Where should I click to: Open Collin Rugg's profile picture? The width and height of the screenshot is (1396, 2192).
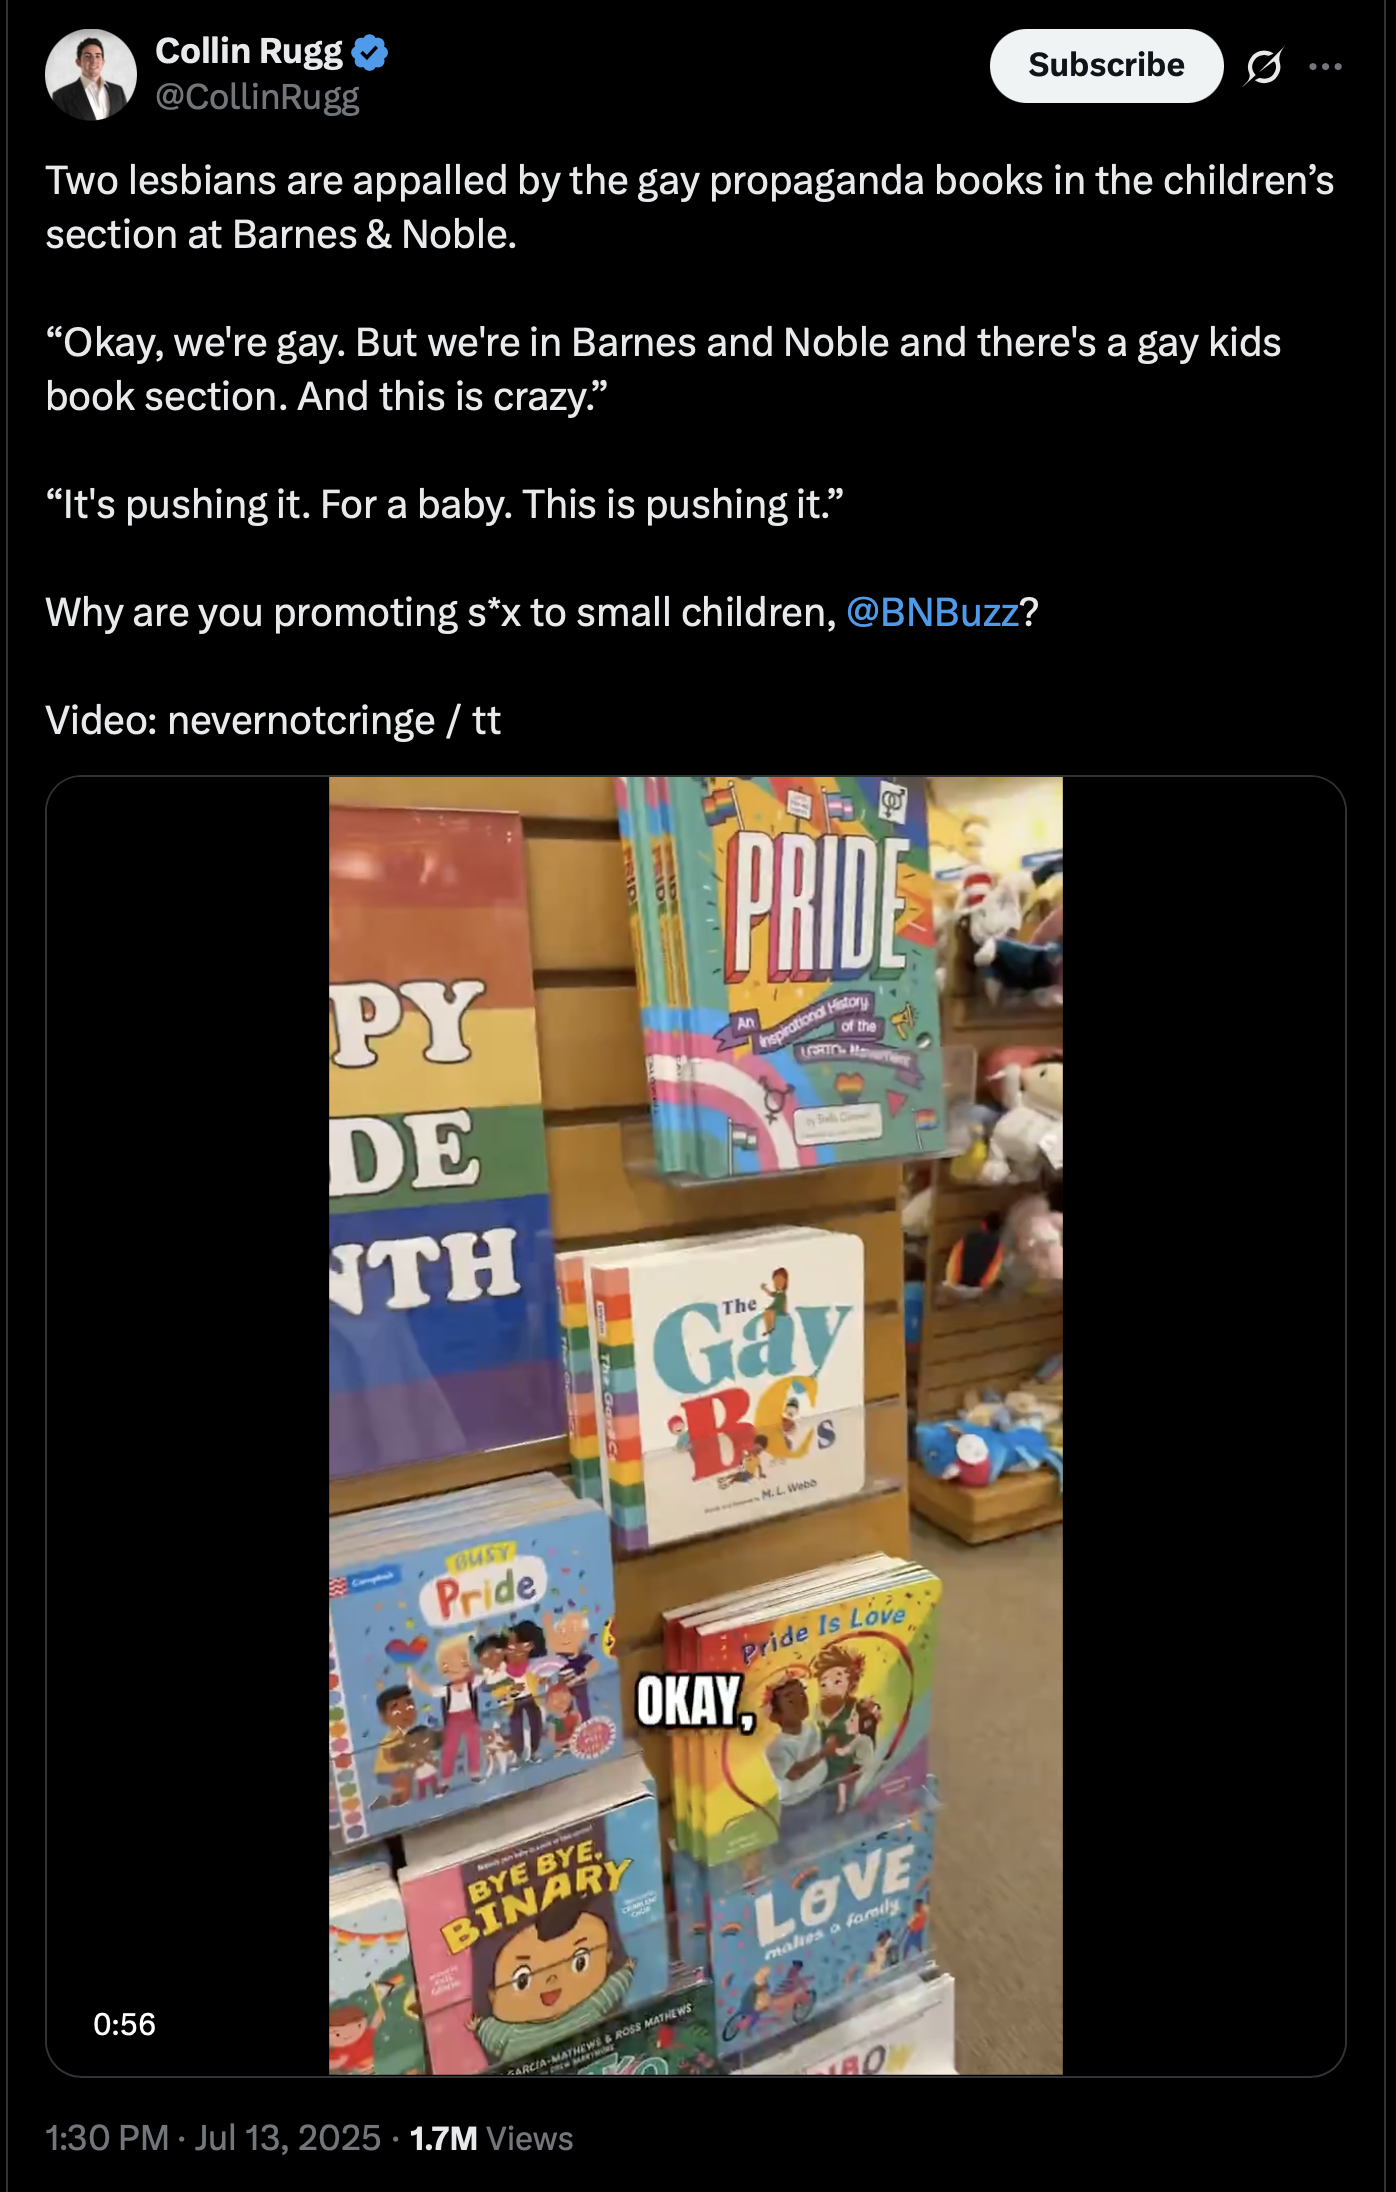pos(91,75)
